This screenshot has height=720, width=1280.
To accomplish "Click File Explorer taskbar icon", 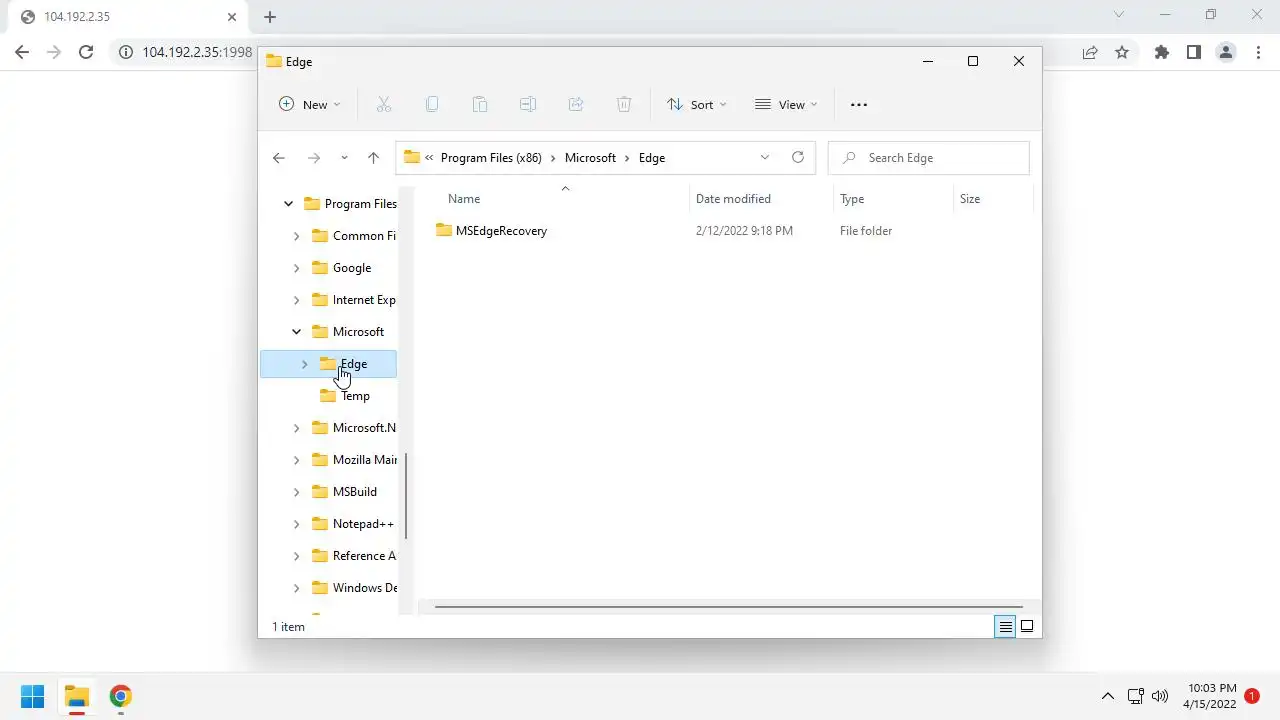I will coord(77,696).
